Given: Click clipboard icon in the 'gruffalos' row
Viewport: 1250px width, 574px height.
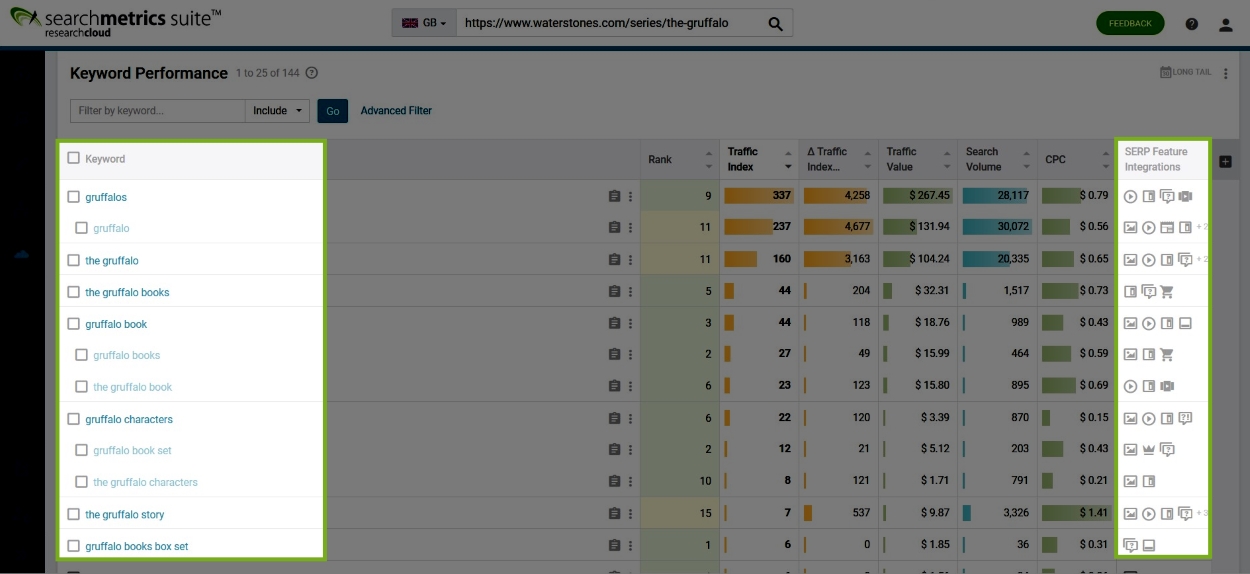Looking at the screenshot, I should point(615,197).
